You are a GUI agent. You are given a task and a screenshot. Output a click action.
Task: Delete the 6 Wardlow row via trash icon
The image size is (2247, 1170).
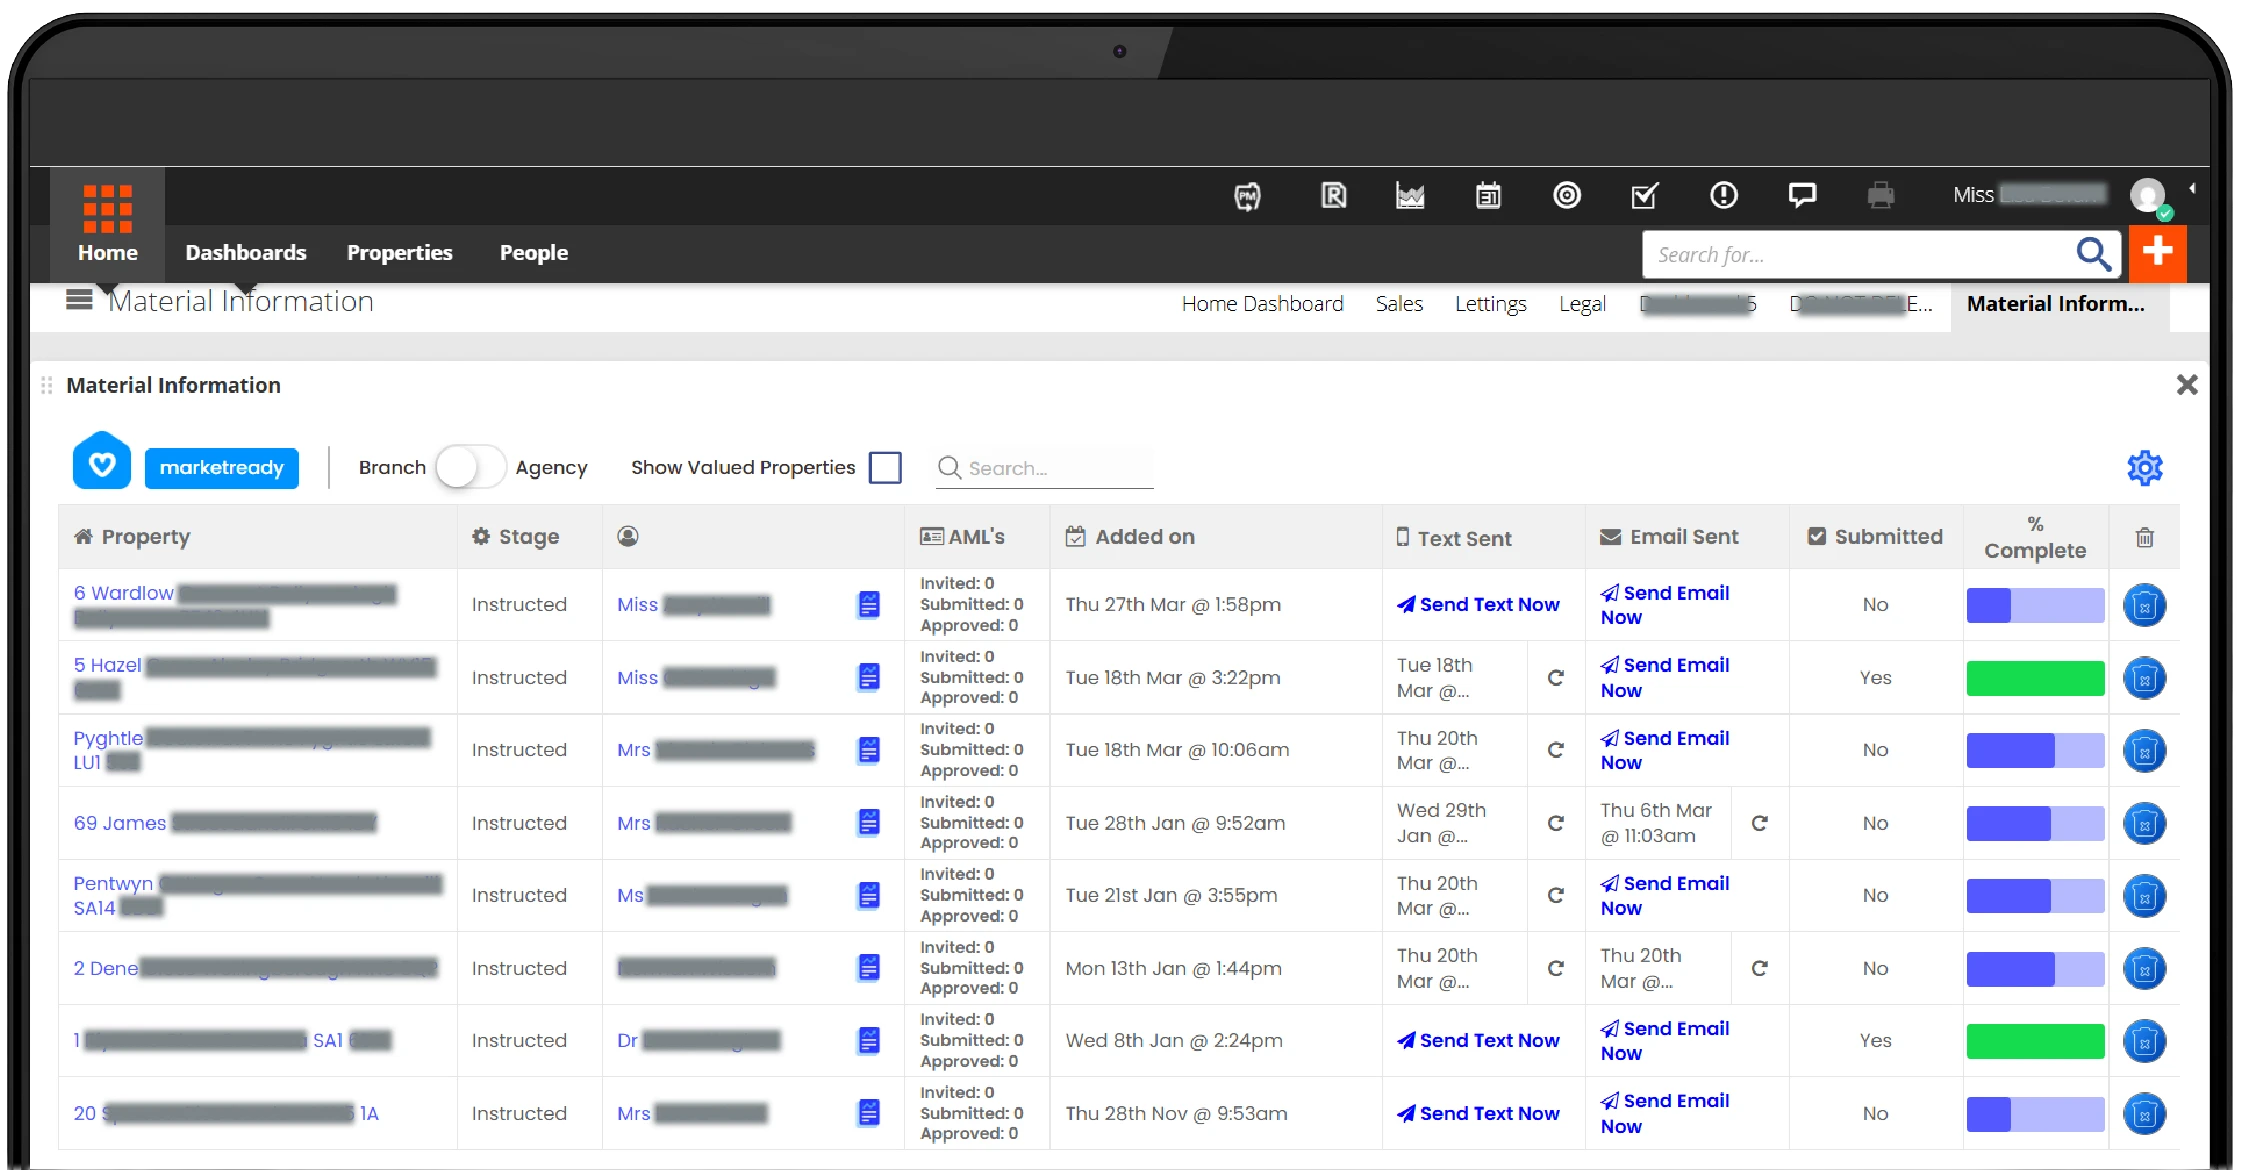[x=2144, y=605]
